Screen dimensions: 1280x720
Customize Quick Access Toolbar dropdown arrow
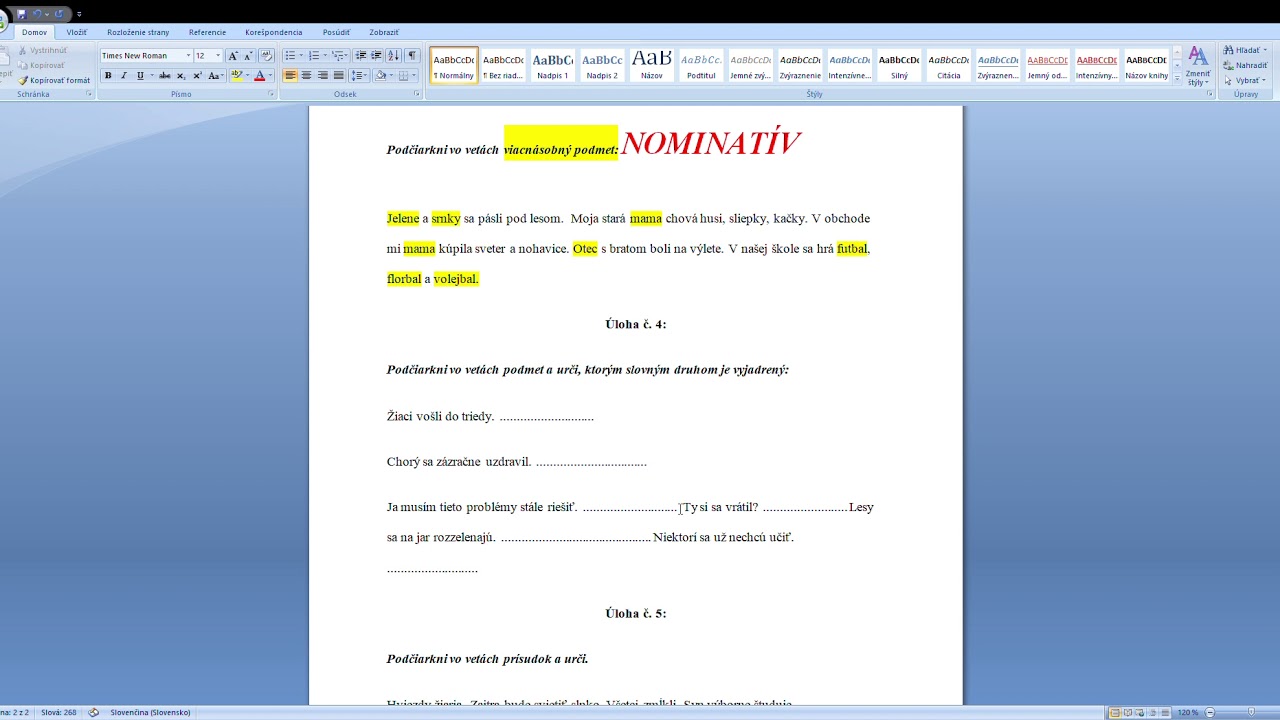[x=79, y=14]
